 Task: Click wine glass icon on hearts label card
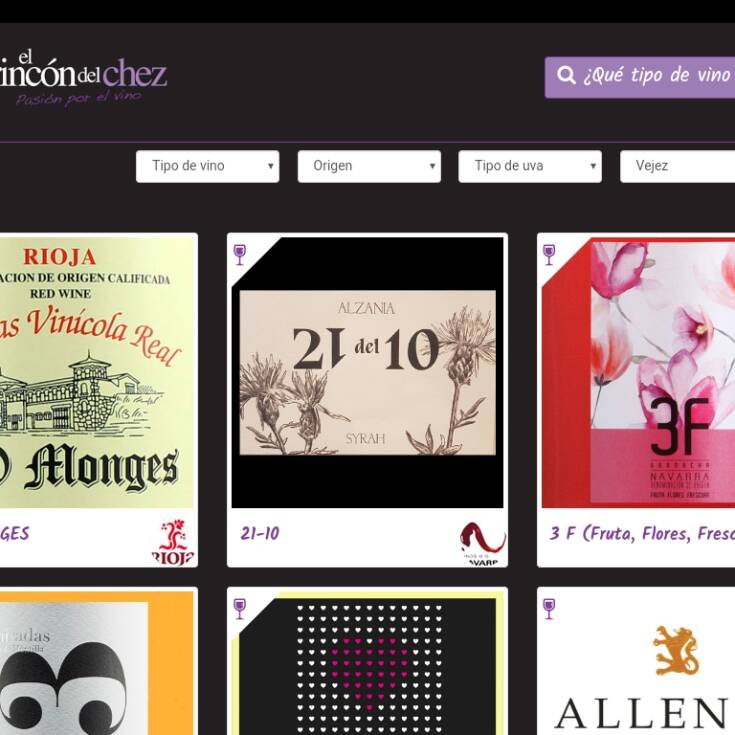[x=240, y=608]
